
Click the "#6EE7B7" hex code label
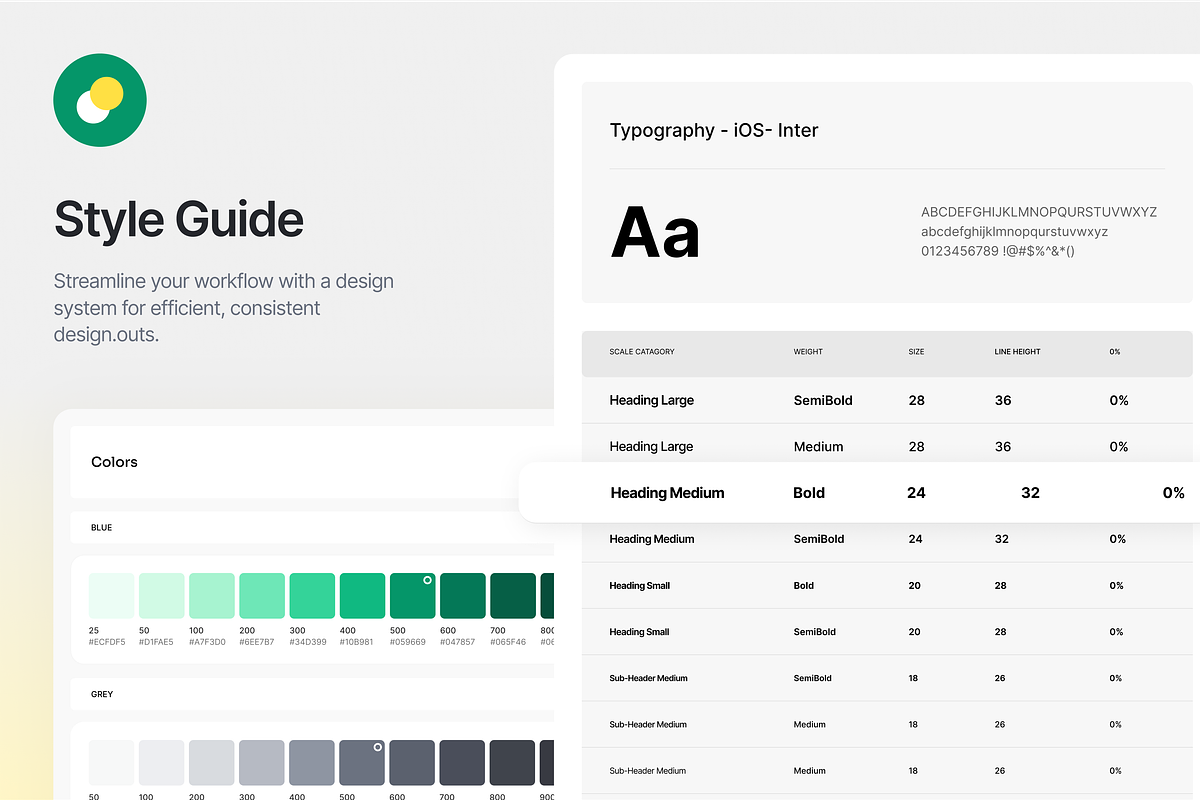(x=258, y=642)
